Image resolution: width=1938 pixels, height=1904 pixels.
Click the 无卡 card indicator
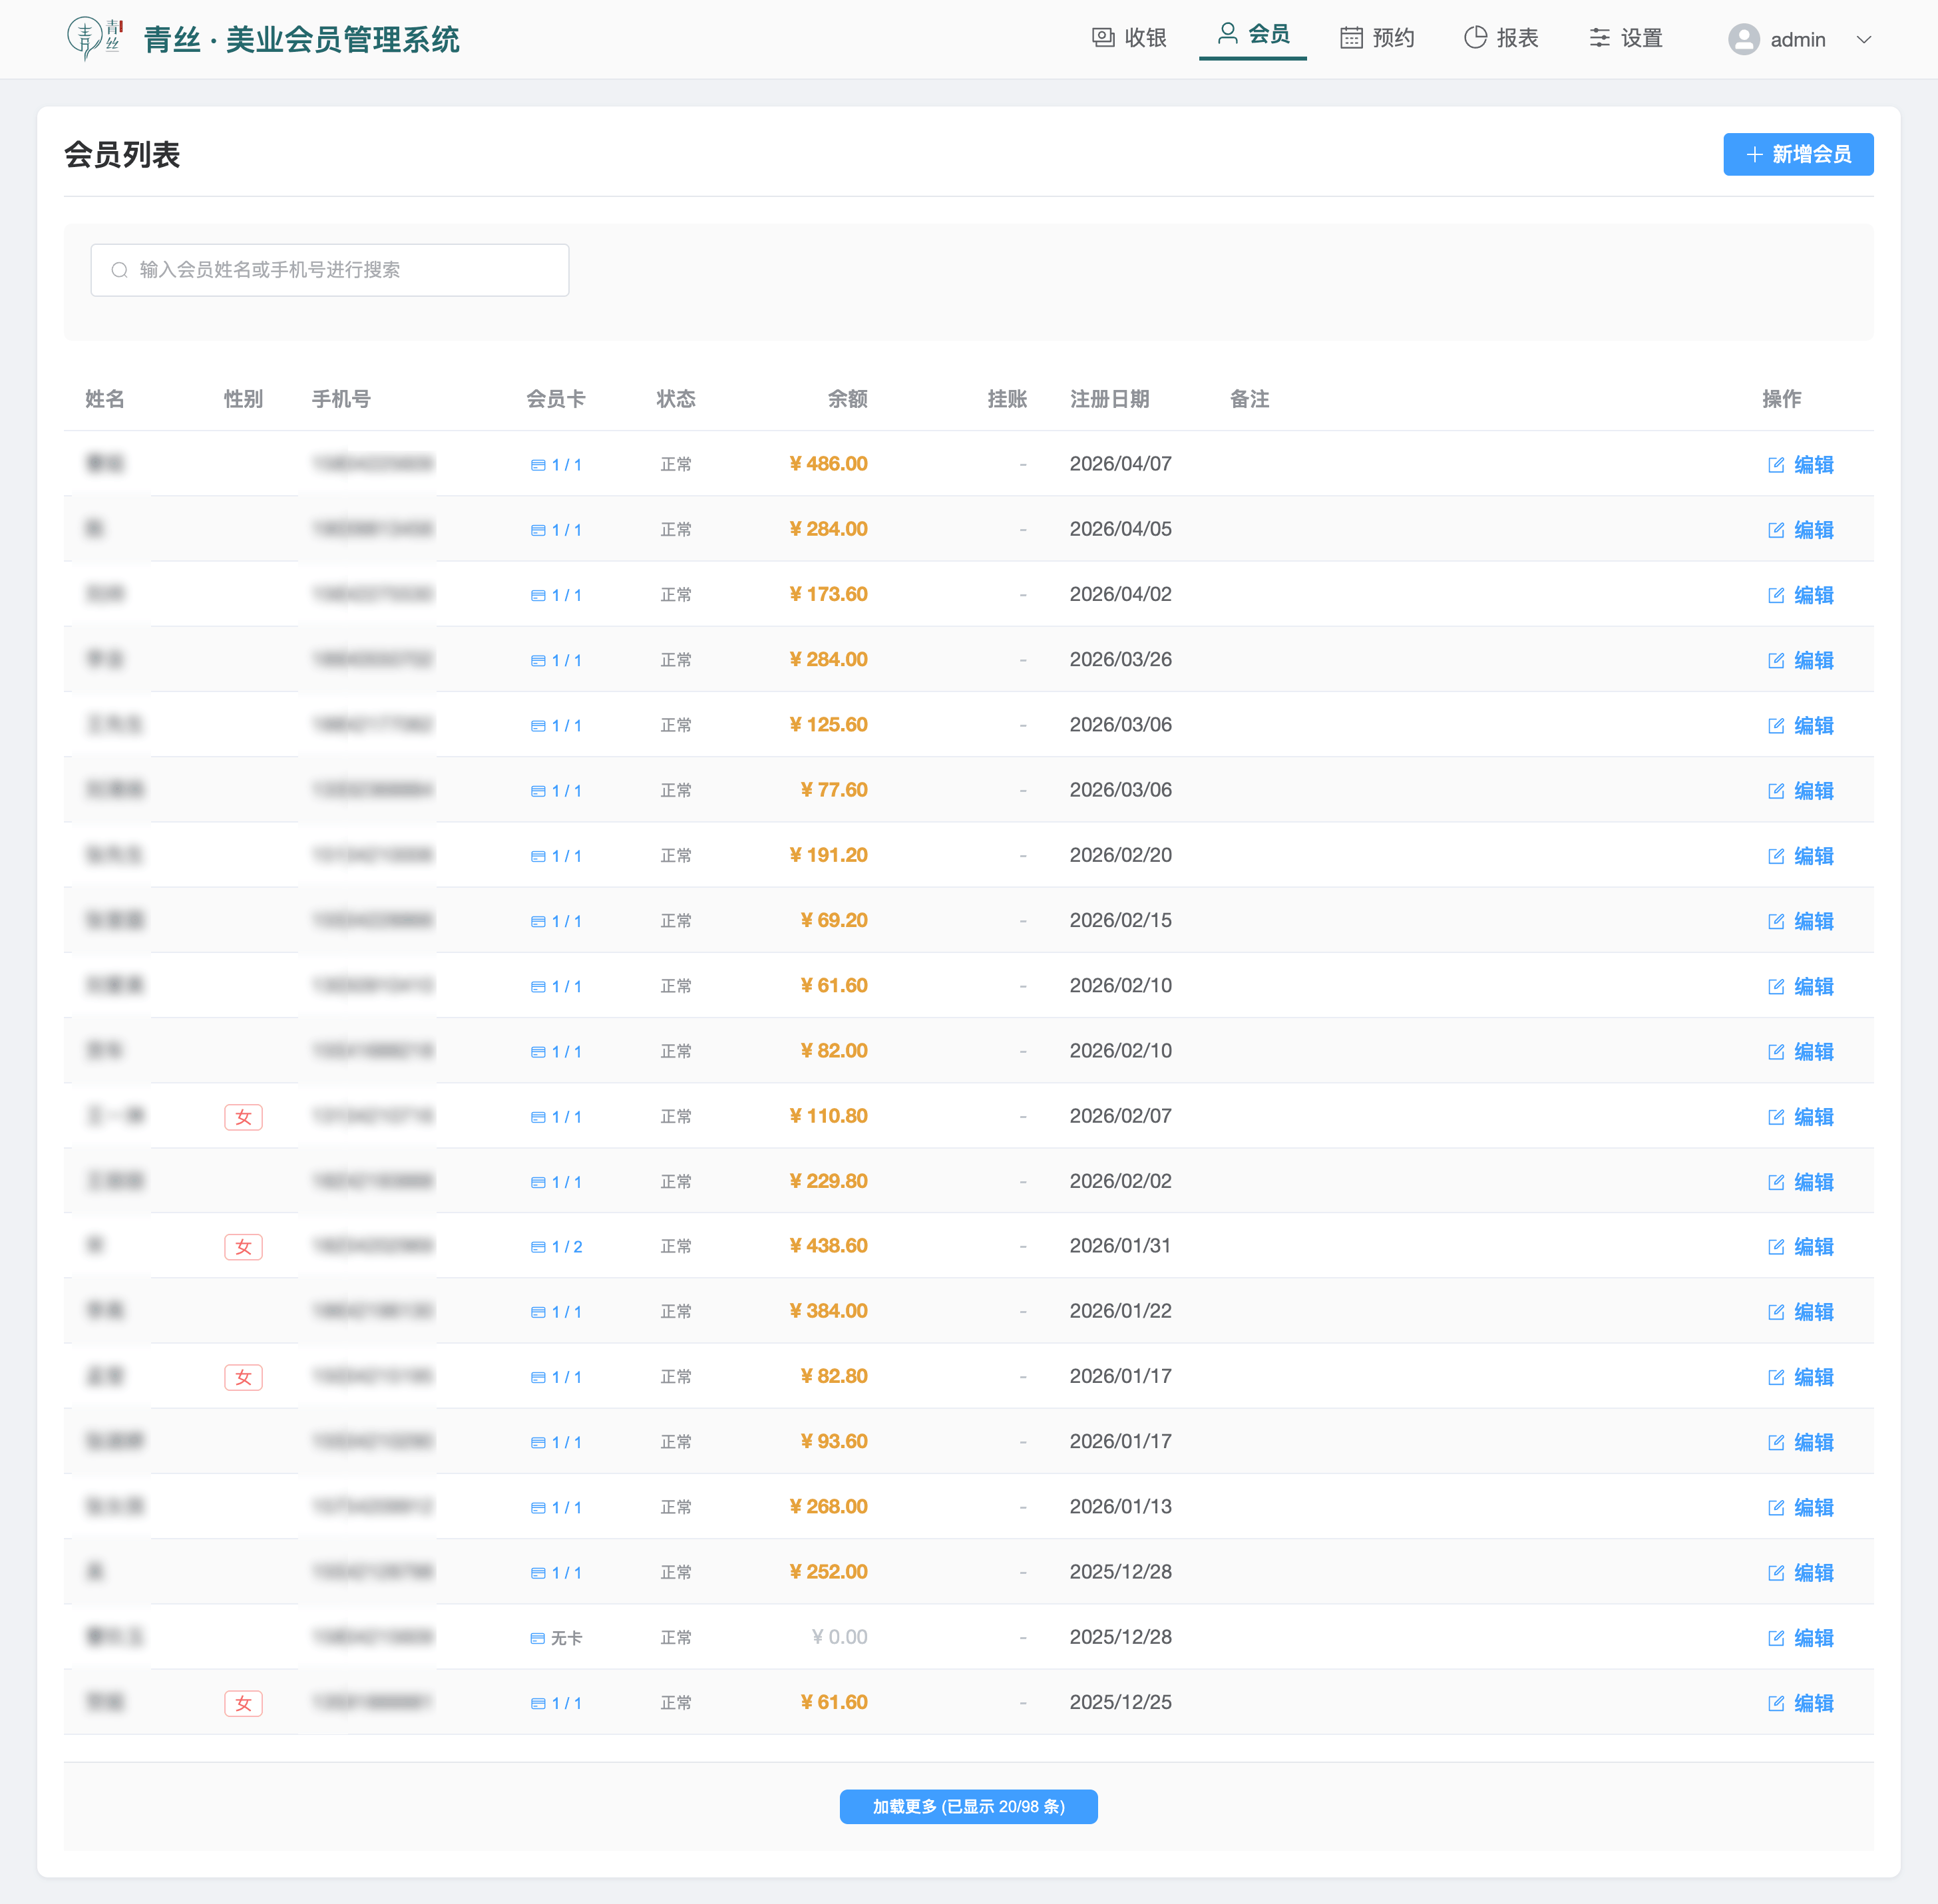(x=556, y=1638)
